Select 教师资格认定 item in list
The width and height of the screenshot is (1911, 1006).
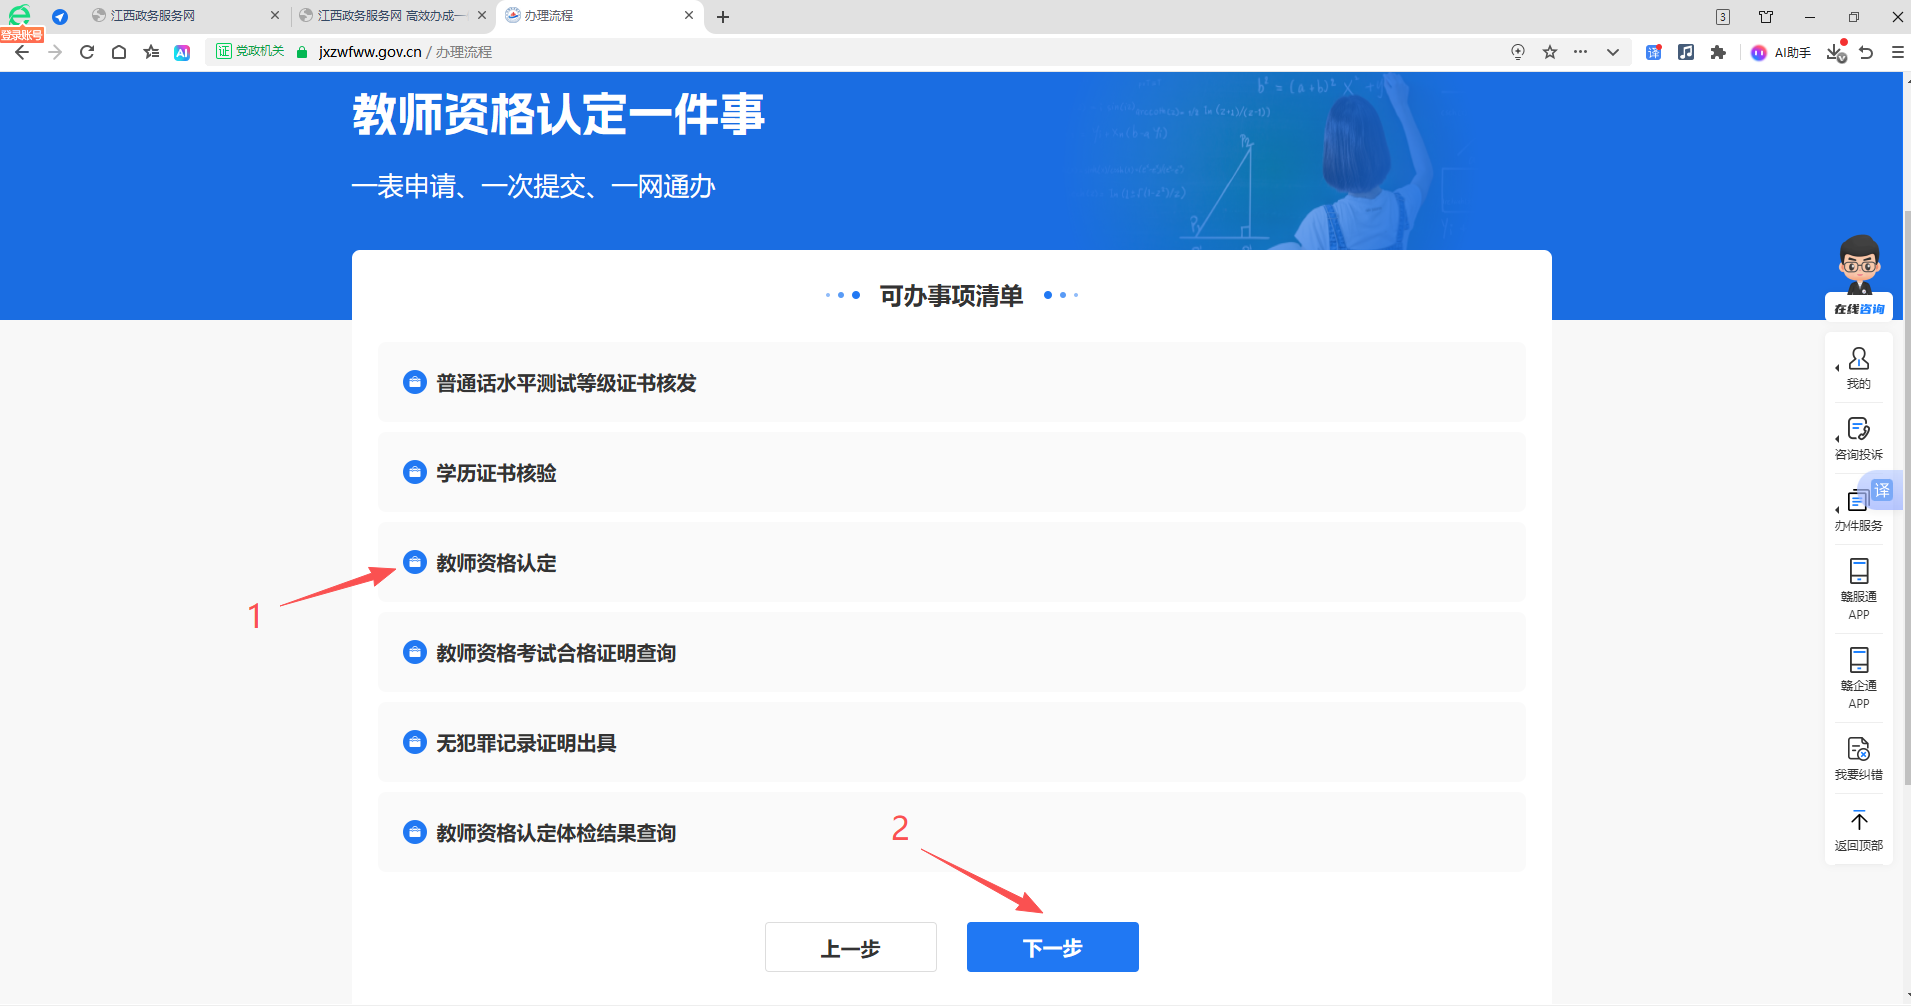[496, 563]
